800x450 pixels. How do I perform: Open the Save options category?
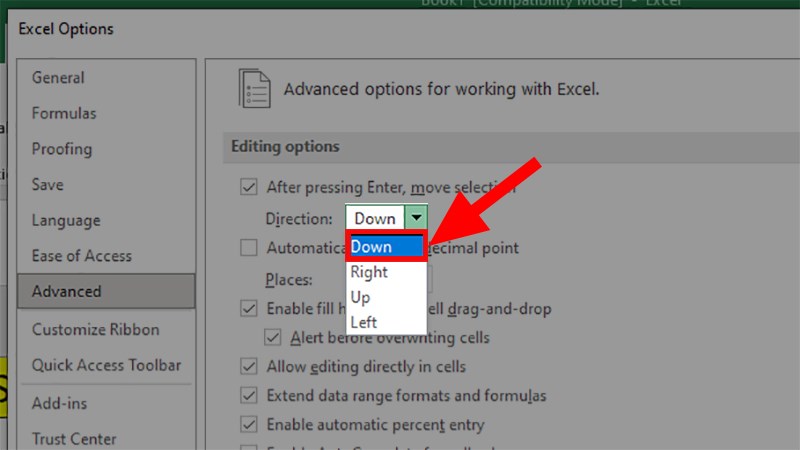click(47, 185)
